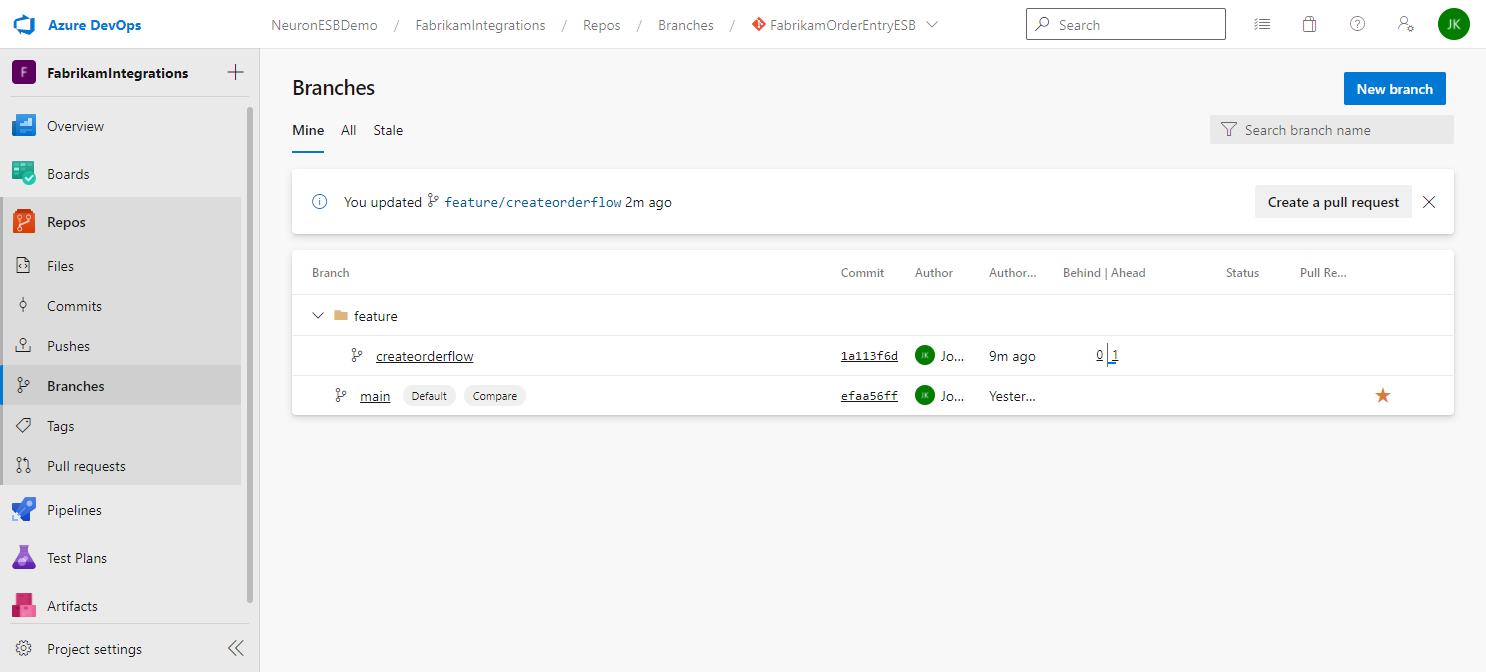Viewport: 1486px width, 672px height.
Task: Click the Azure DevOps logo icon
Action: coord(25,24)
